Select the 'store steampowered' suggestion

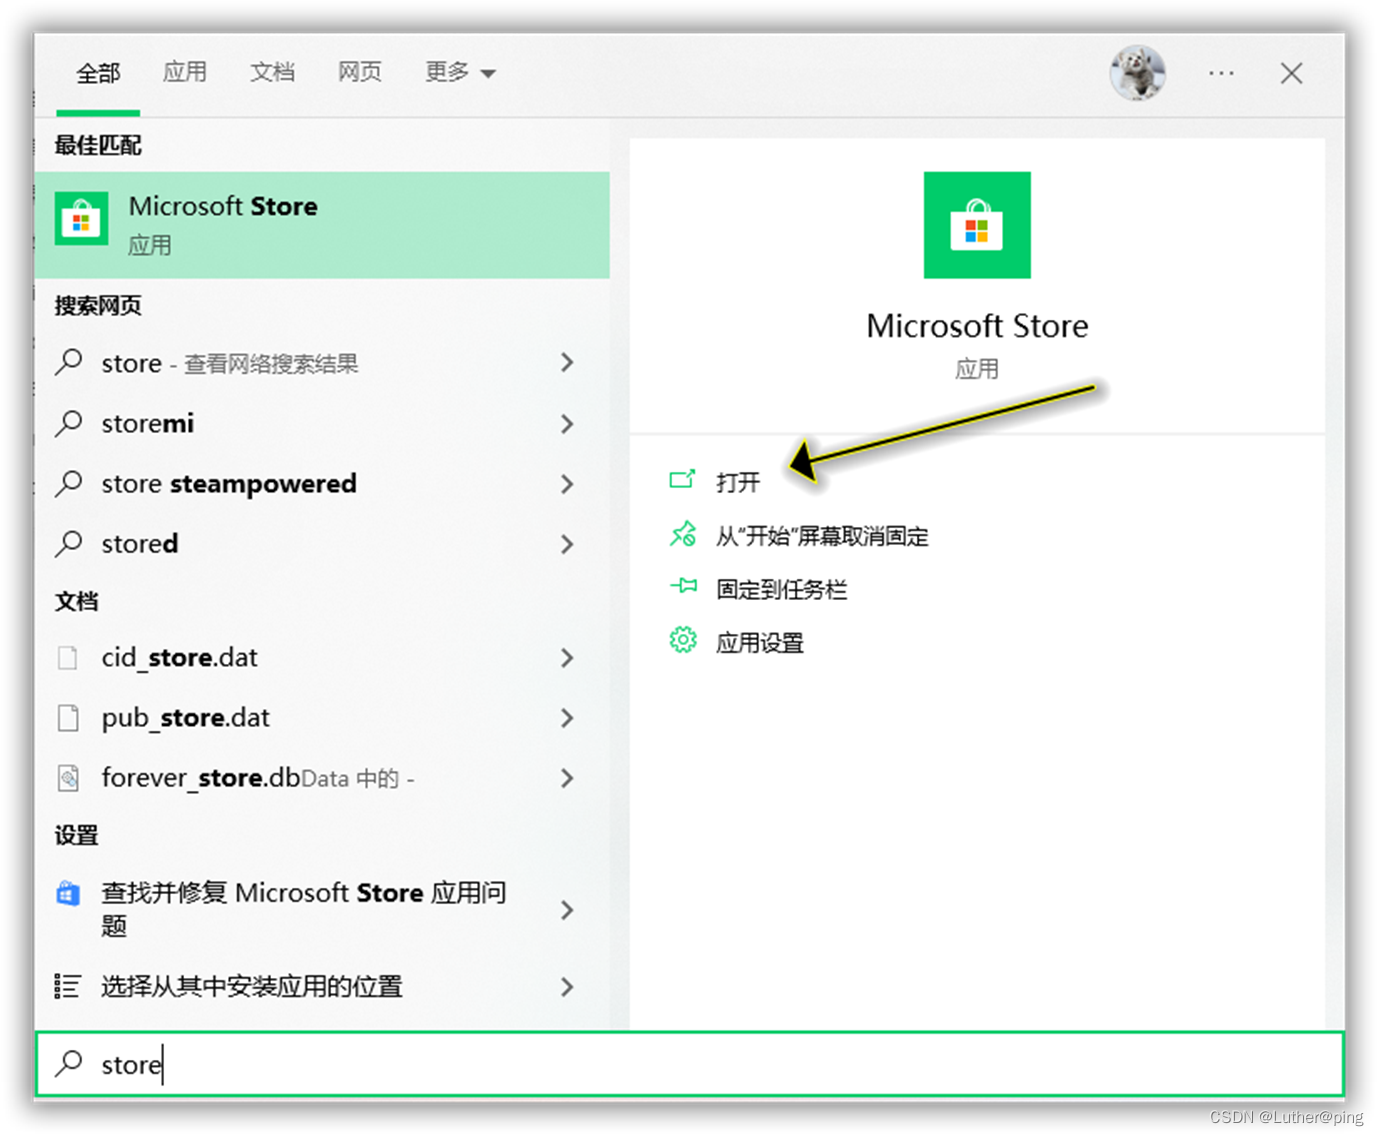coord(322,483)
